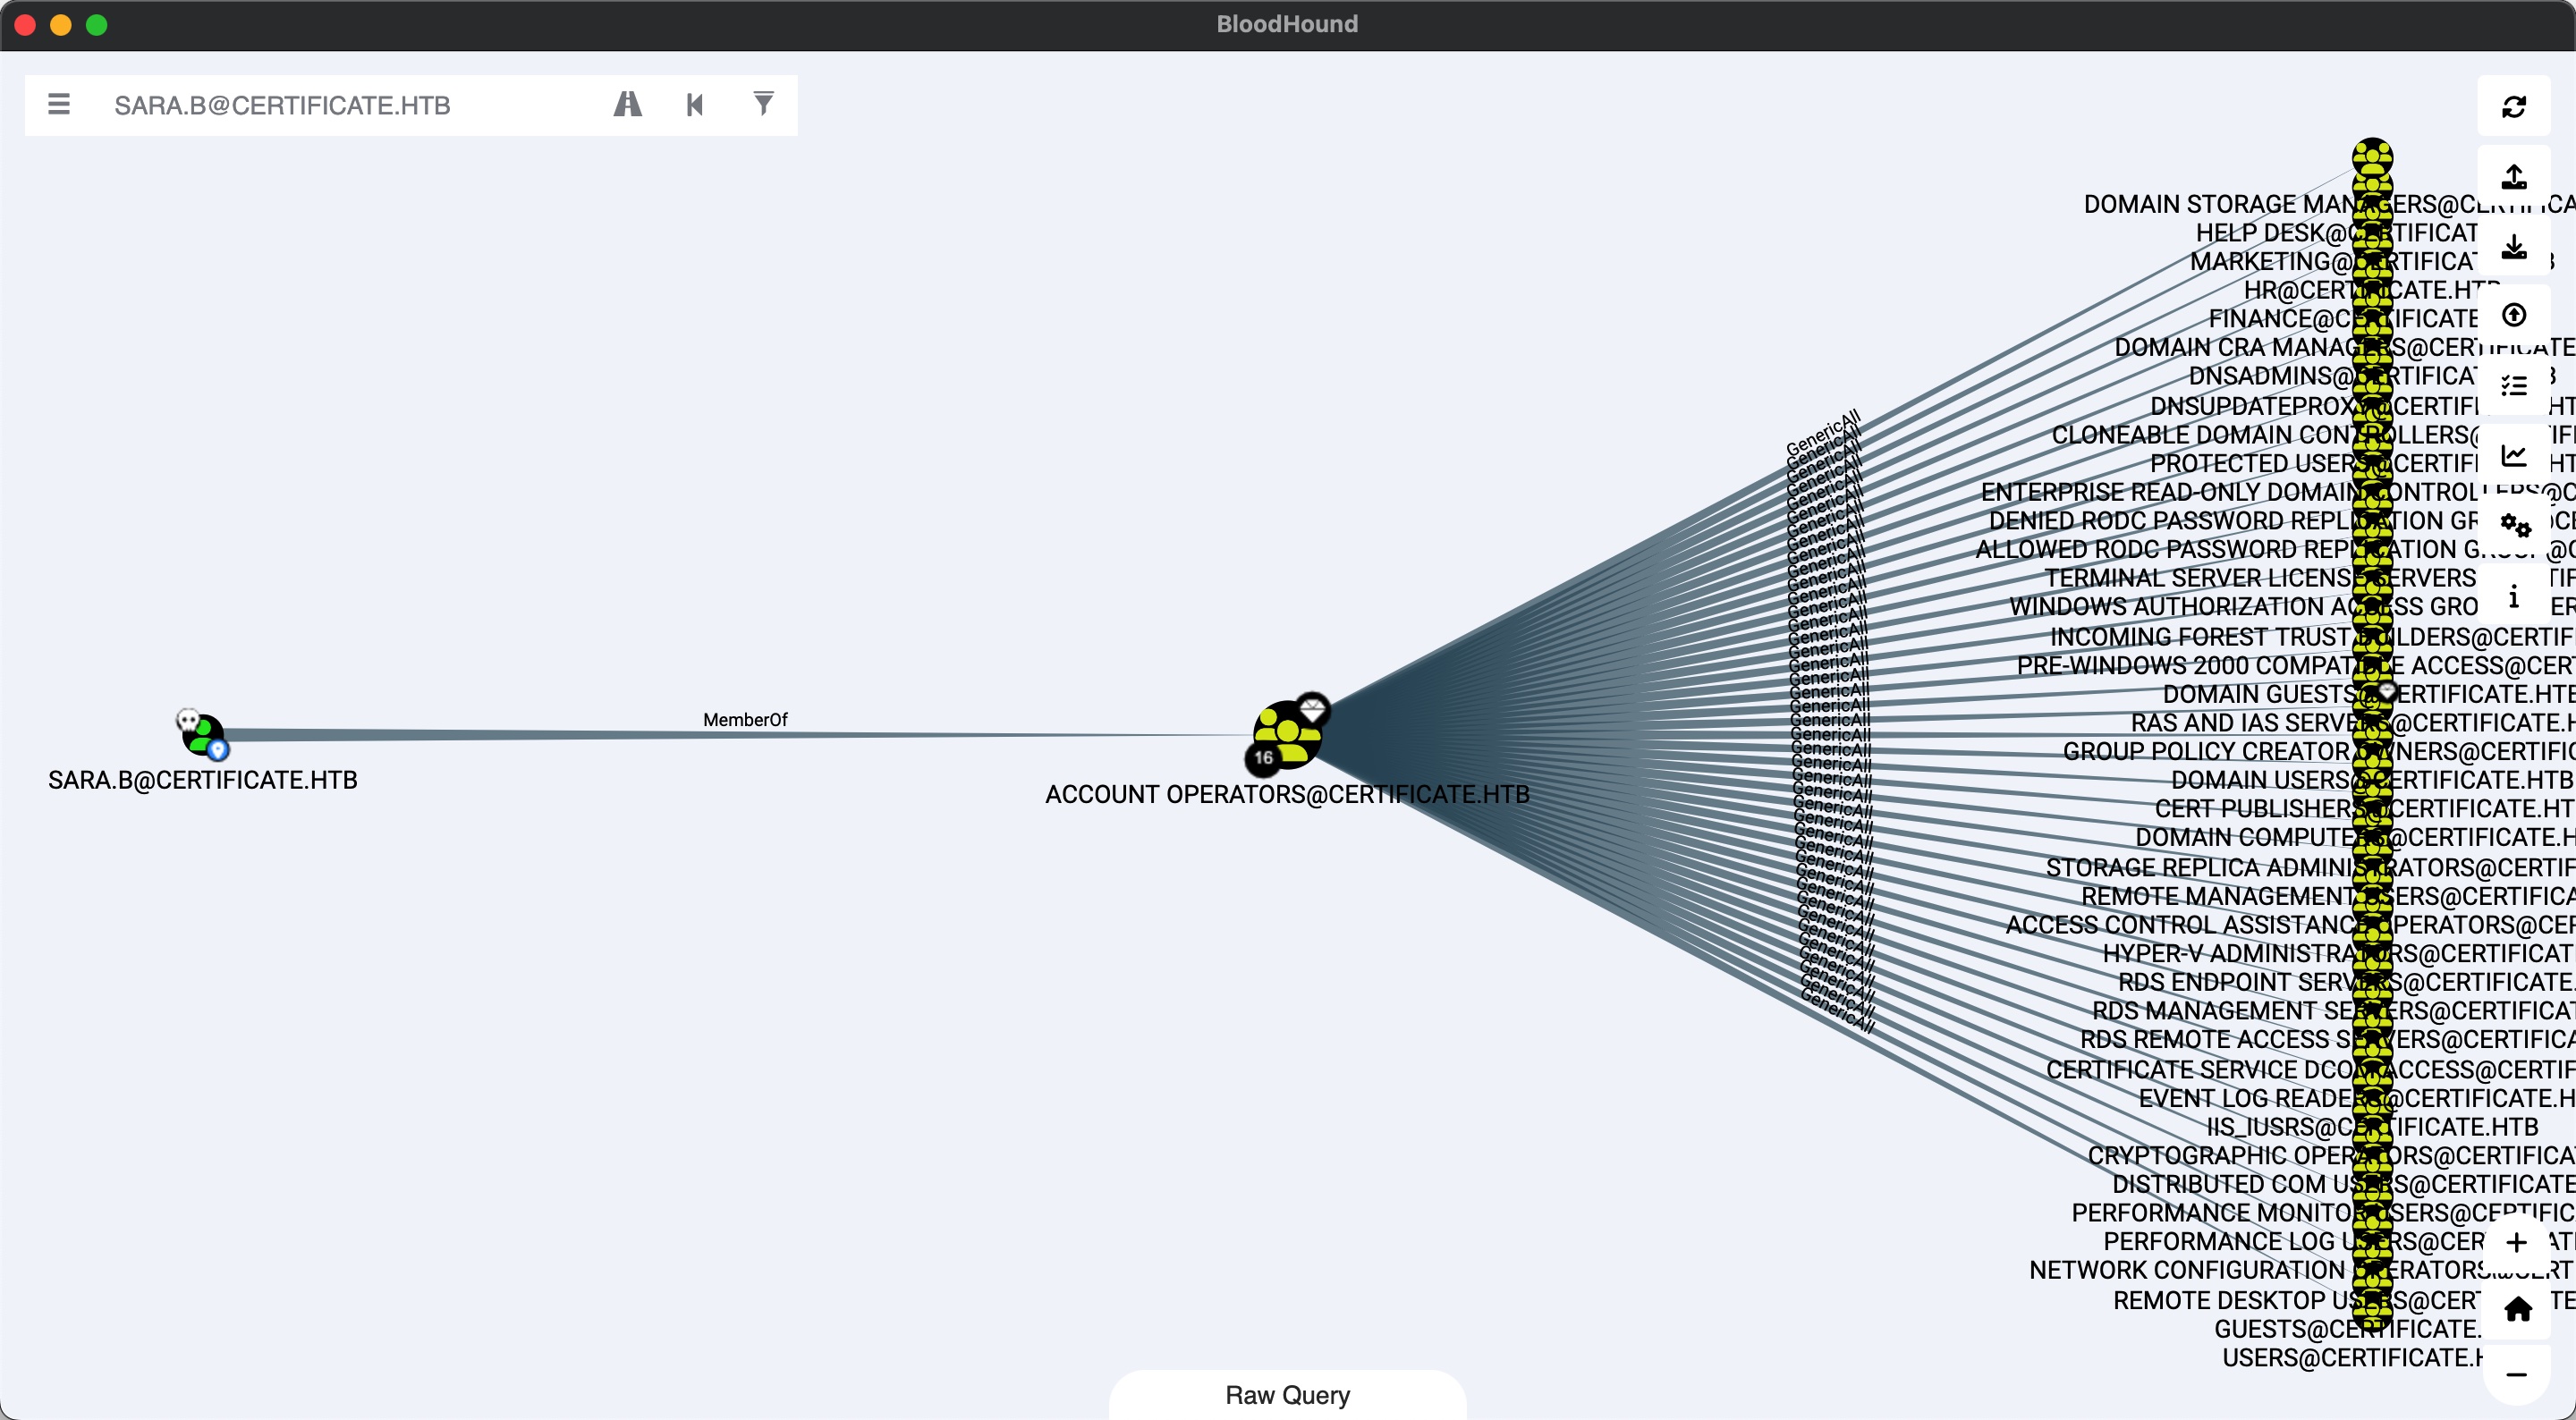This screenshot has width=2576, height=1420.
Task: Click the import graph download icon
Action: pos(2514,247)
